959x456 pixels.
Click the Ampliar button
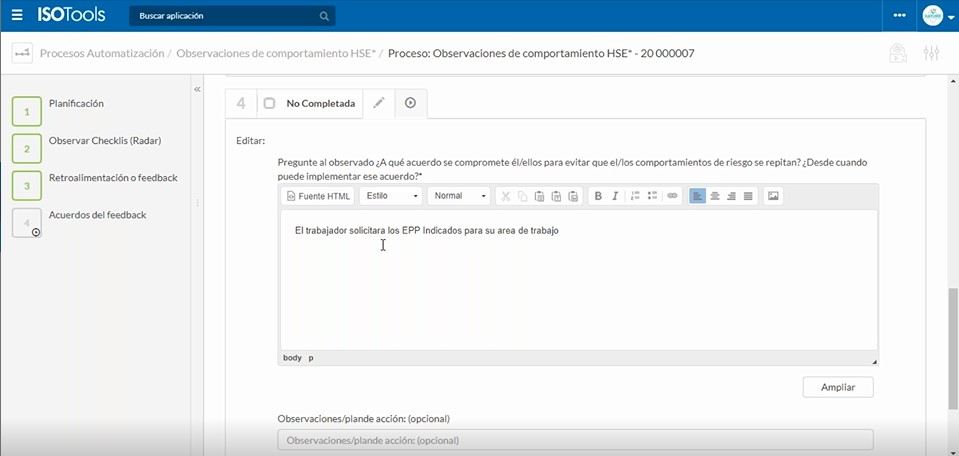point(837,387)
